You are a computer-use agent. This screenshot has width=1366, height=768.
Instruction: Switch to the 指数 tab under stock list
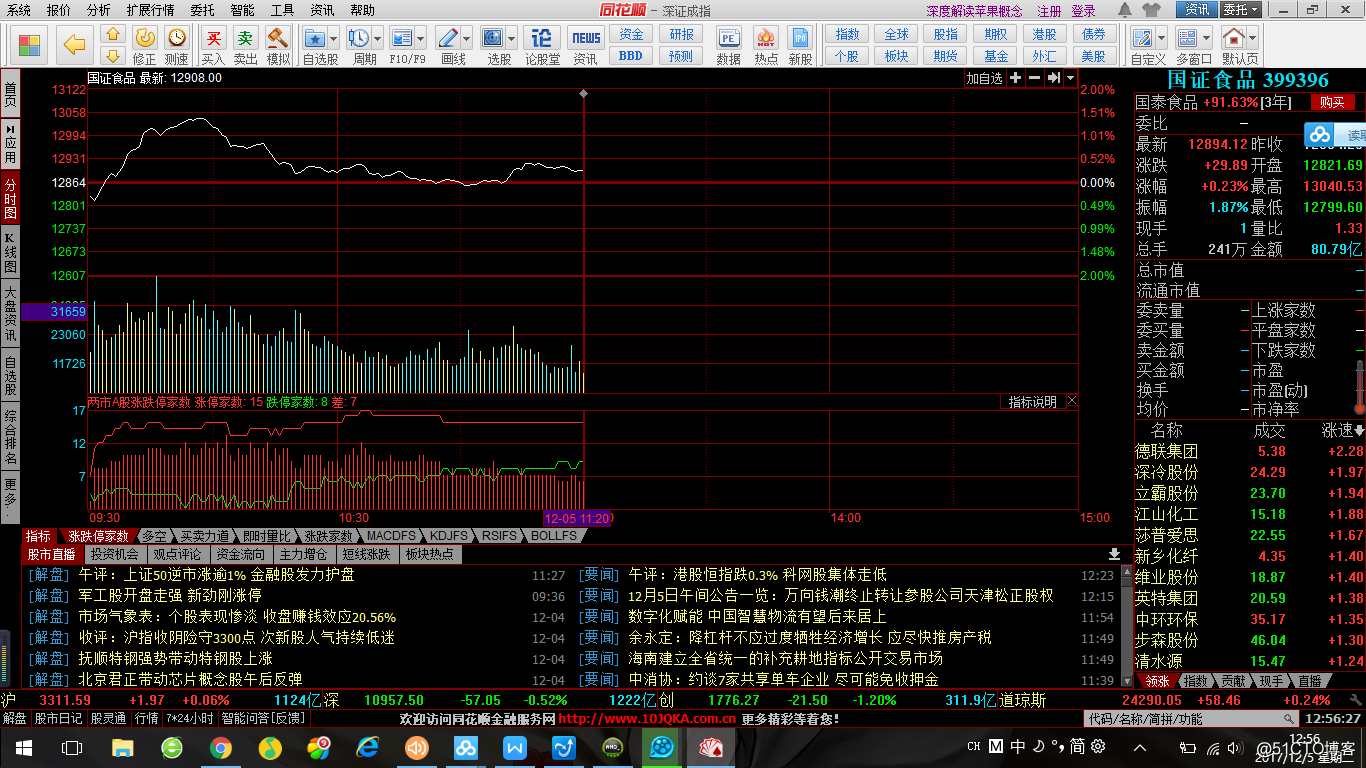click(1195, 681)
